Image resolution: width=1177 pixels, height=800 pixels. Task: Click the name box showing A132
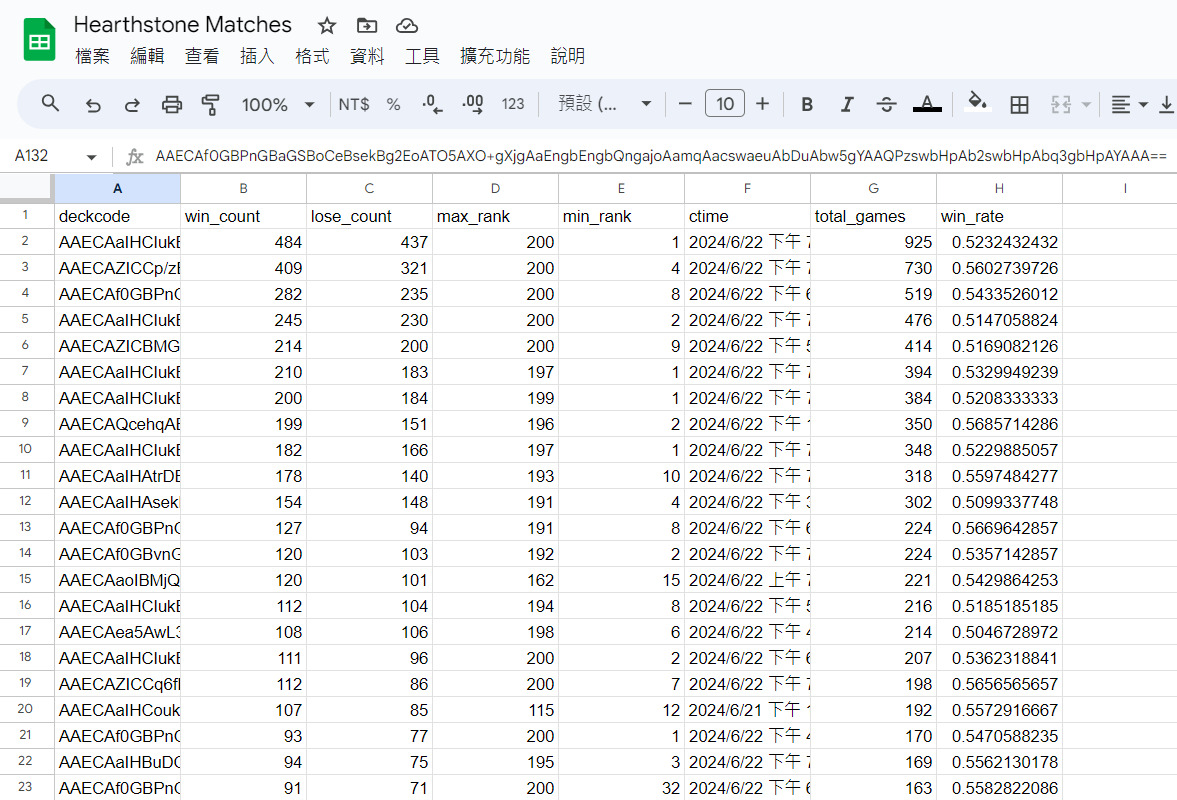click(32, 156)
